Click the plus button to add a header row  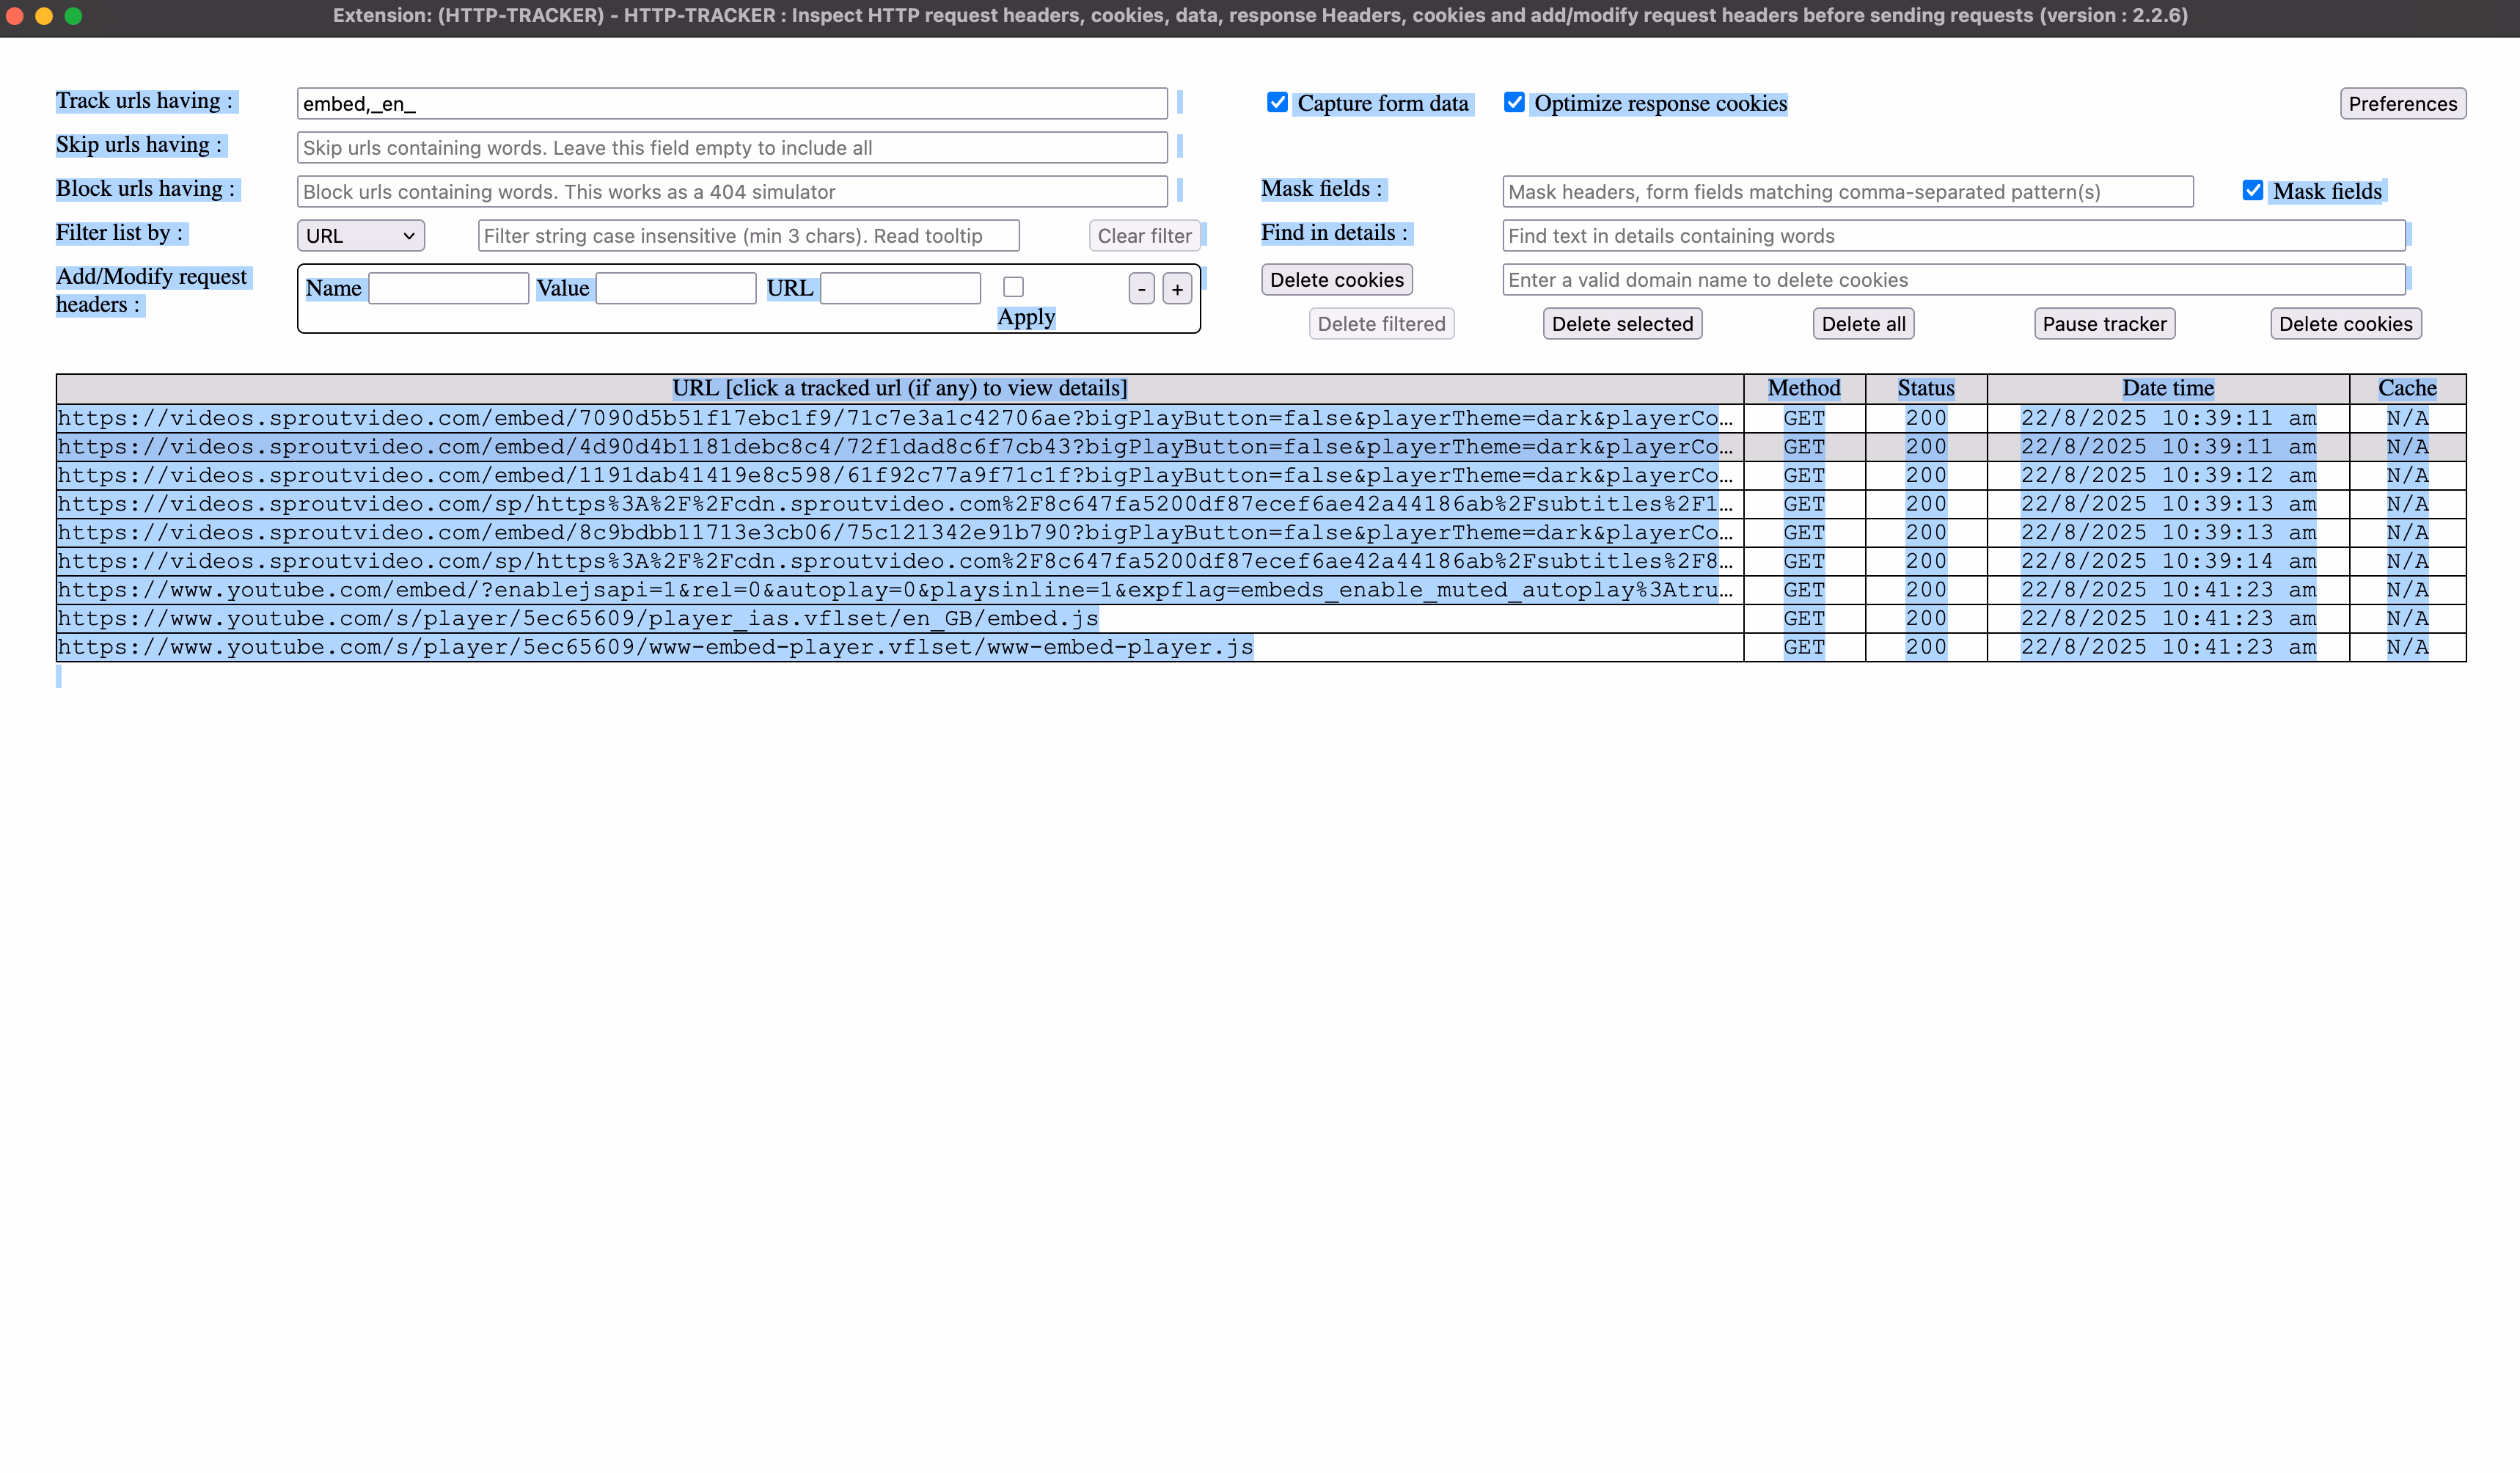(1177, 289)
